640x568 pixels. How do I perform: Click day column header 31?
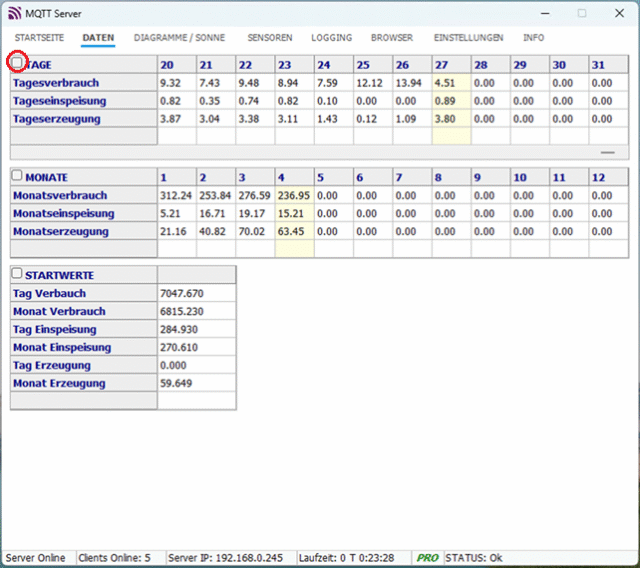pos(609,65)
